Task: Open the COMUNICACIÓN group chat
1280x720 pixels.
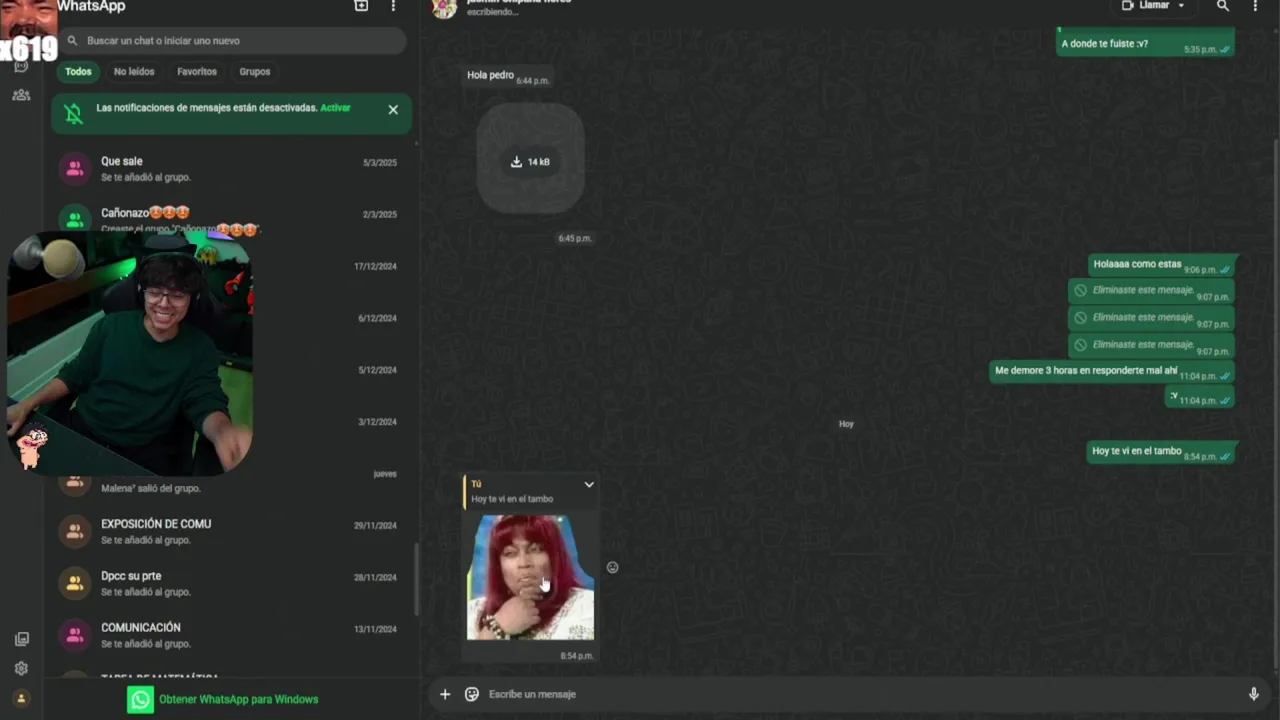Action: point(232,635)
